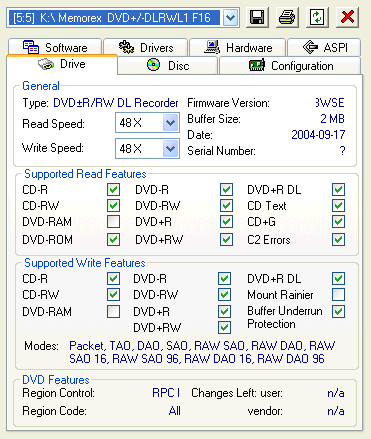Toggle the CD-R read feature checkbox
The height and width of the screenshot is (439, 371).
click(x=113, y=189)
